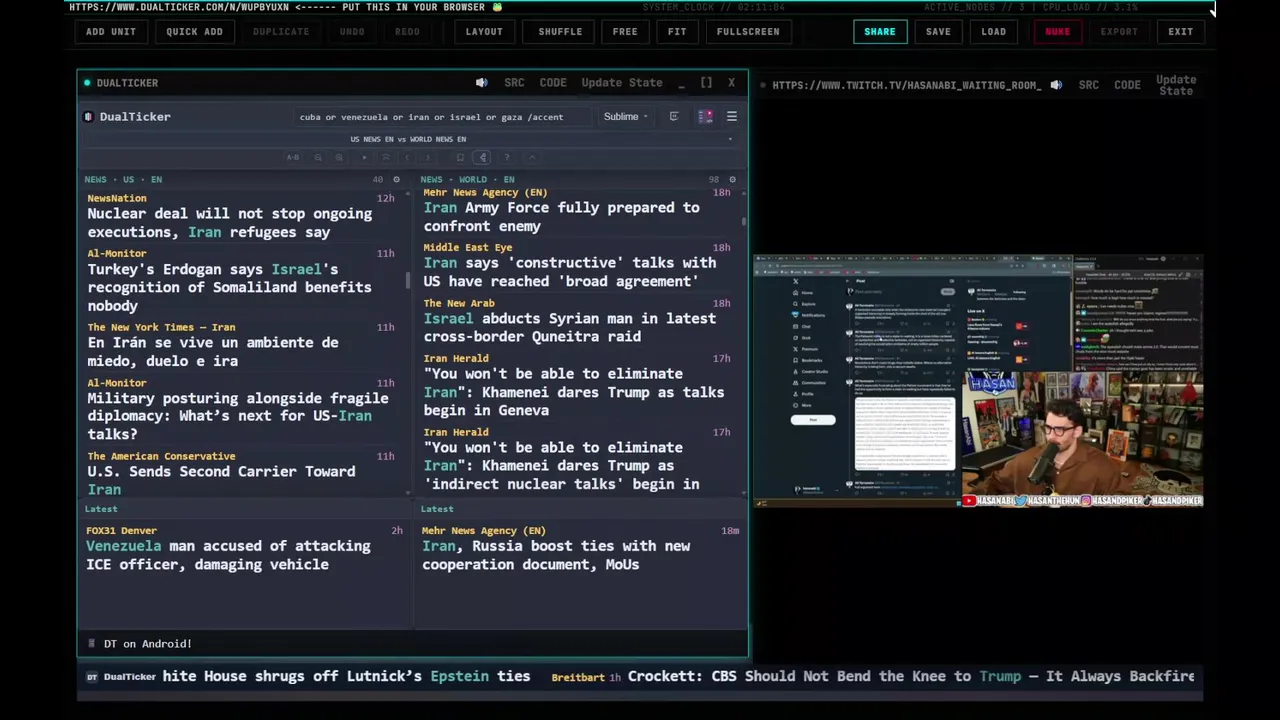
Task: Click the World news column scrollbar
Action: pos(744,220)
